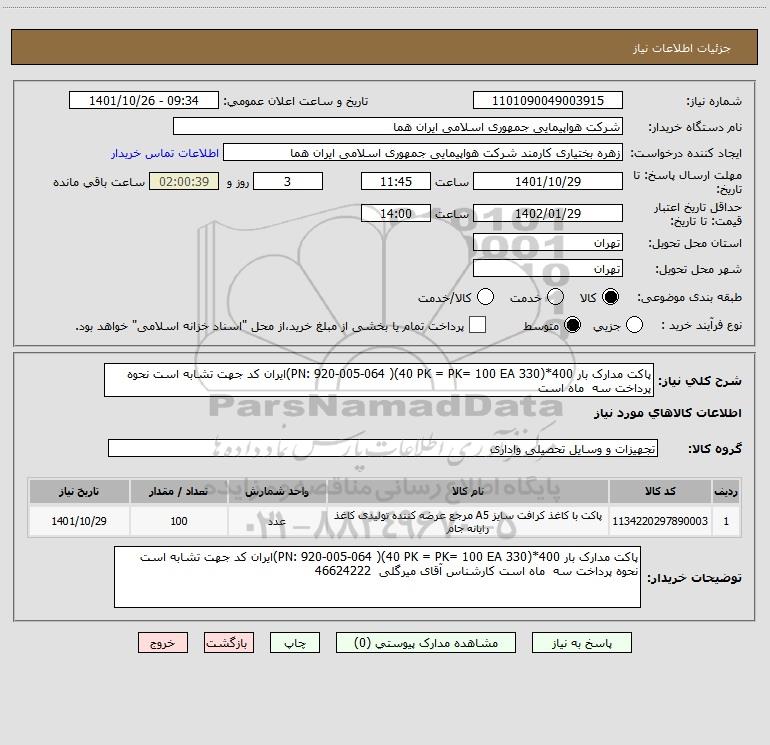Click the گروه کالا field
Image resolution: width=770 pixels, height=745 pixels.
click(383, 448)
